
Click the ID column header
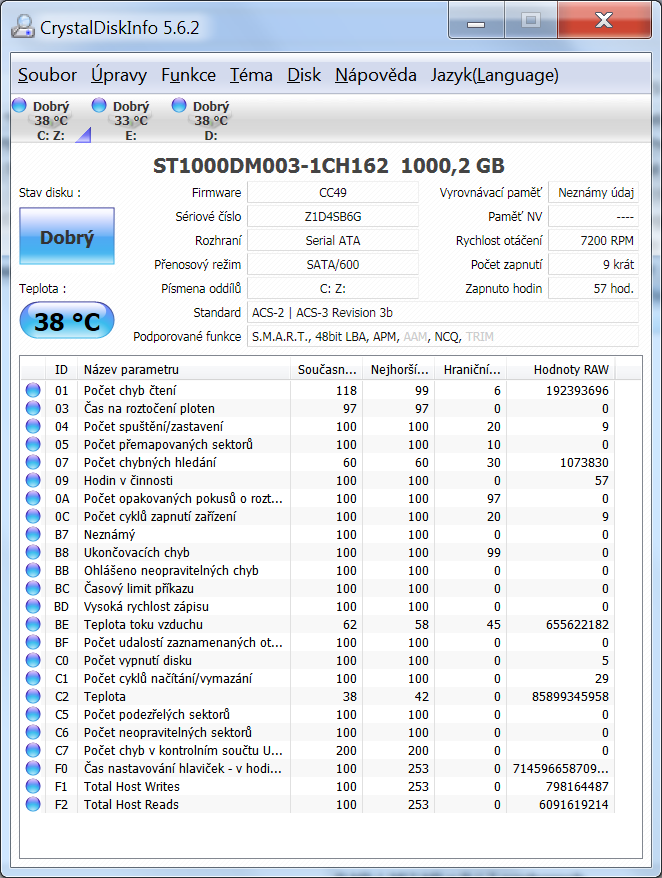pos(61,370)
